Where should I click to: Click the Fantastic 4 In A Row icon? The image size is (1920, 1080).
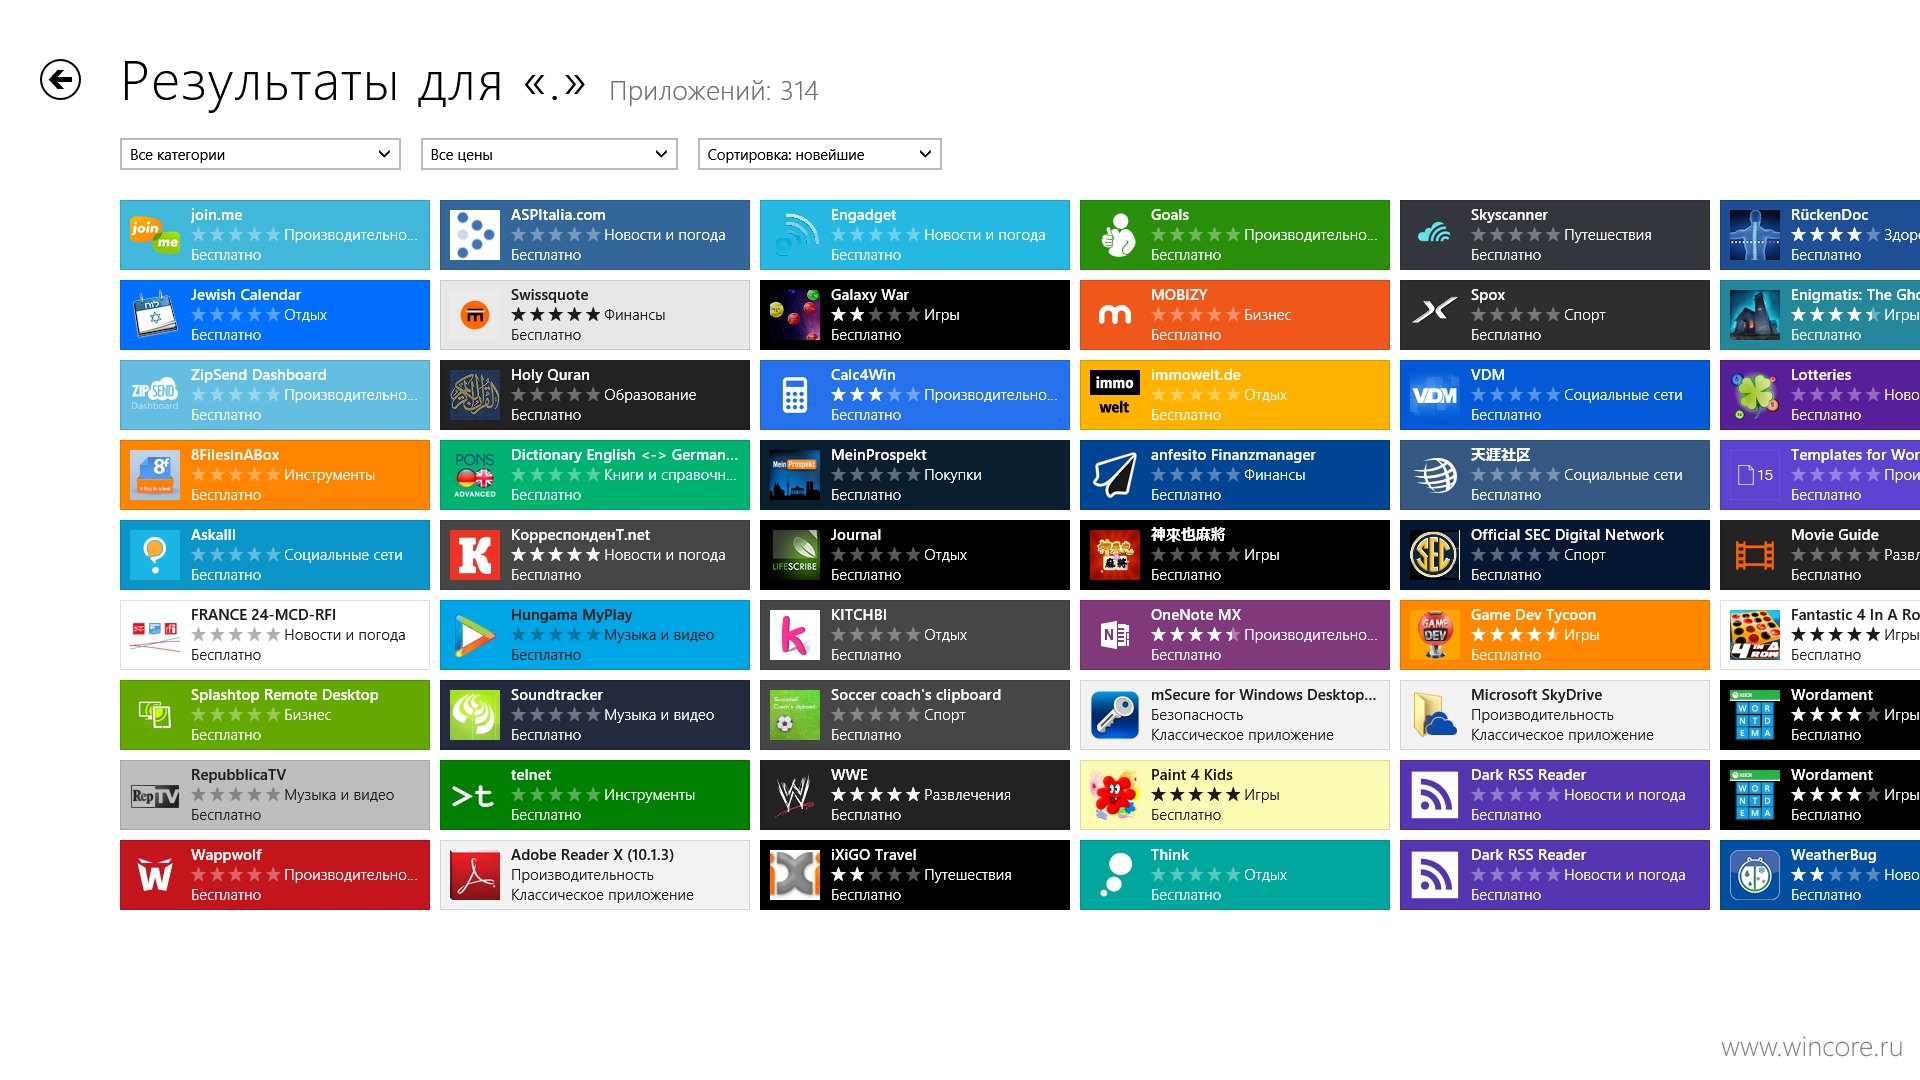coord(1755,635)
